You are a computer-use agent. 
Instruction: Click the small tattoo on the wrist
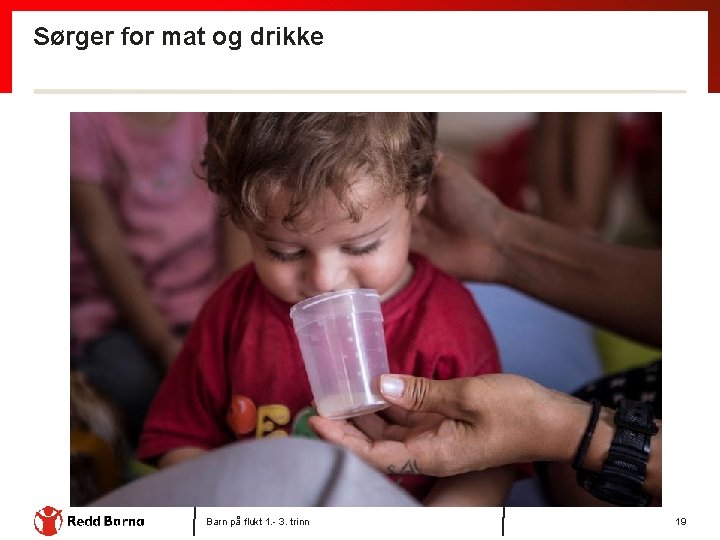(402, 468)
